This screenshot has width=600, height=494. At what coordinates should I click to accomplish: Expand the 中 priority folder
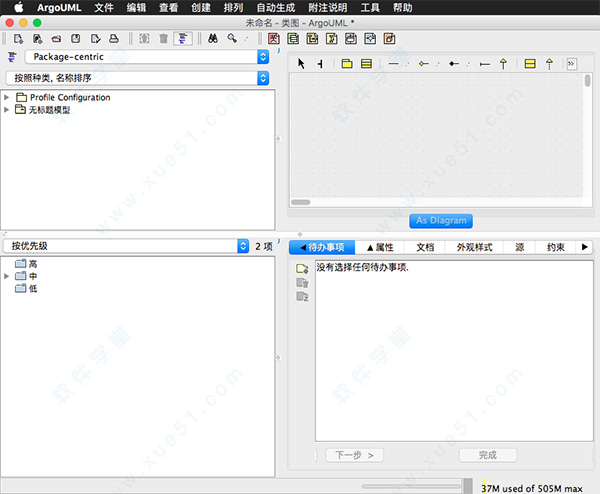pyautogui.click(x=7, y=276)
